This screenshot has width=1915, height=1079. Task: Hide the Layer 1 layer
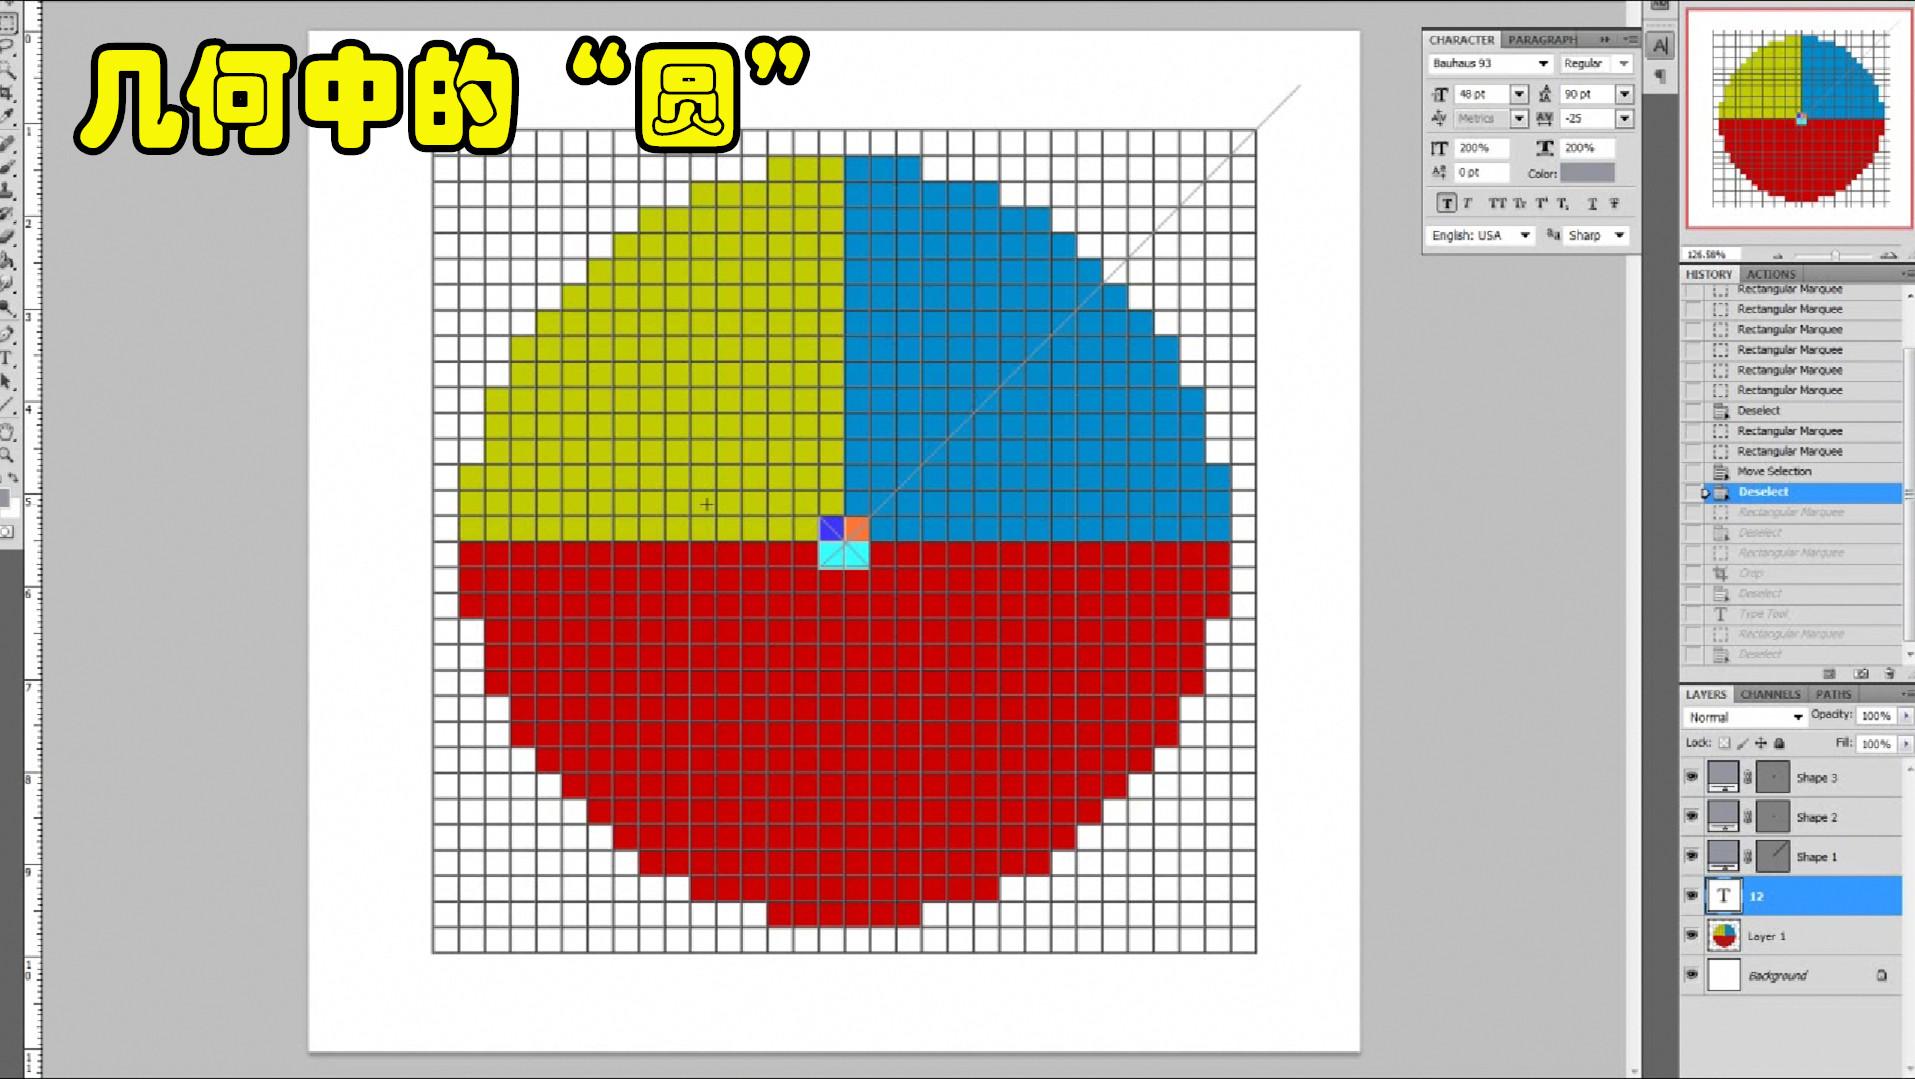1692,936
